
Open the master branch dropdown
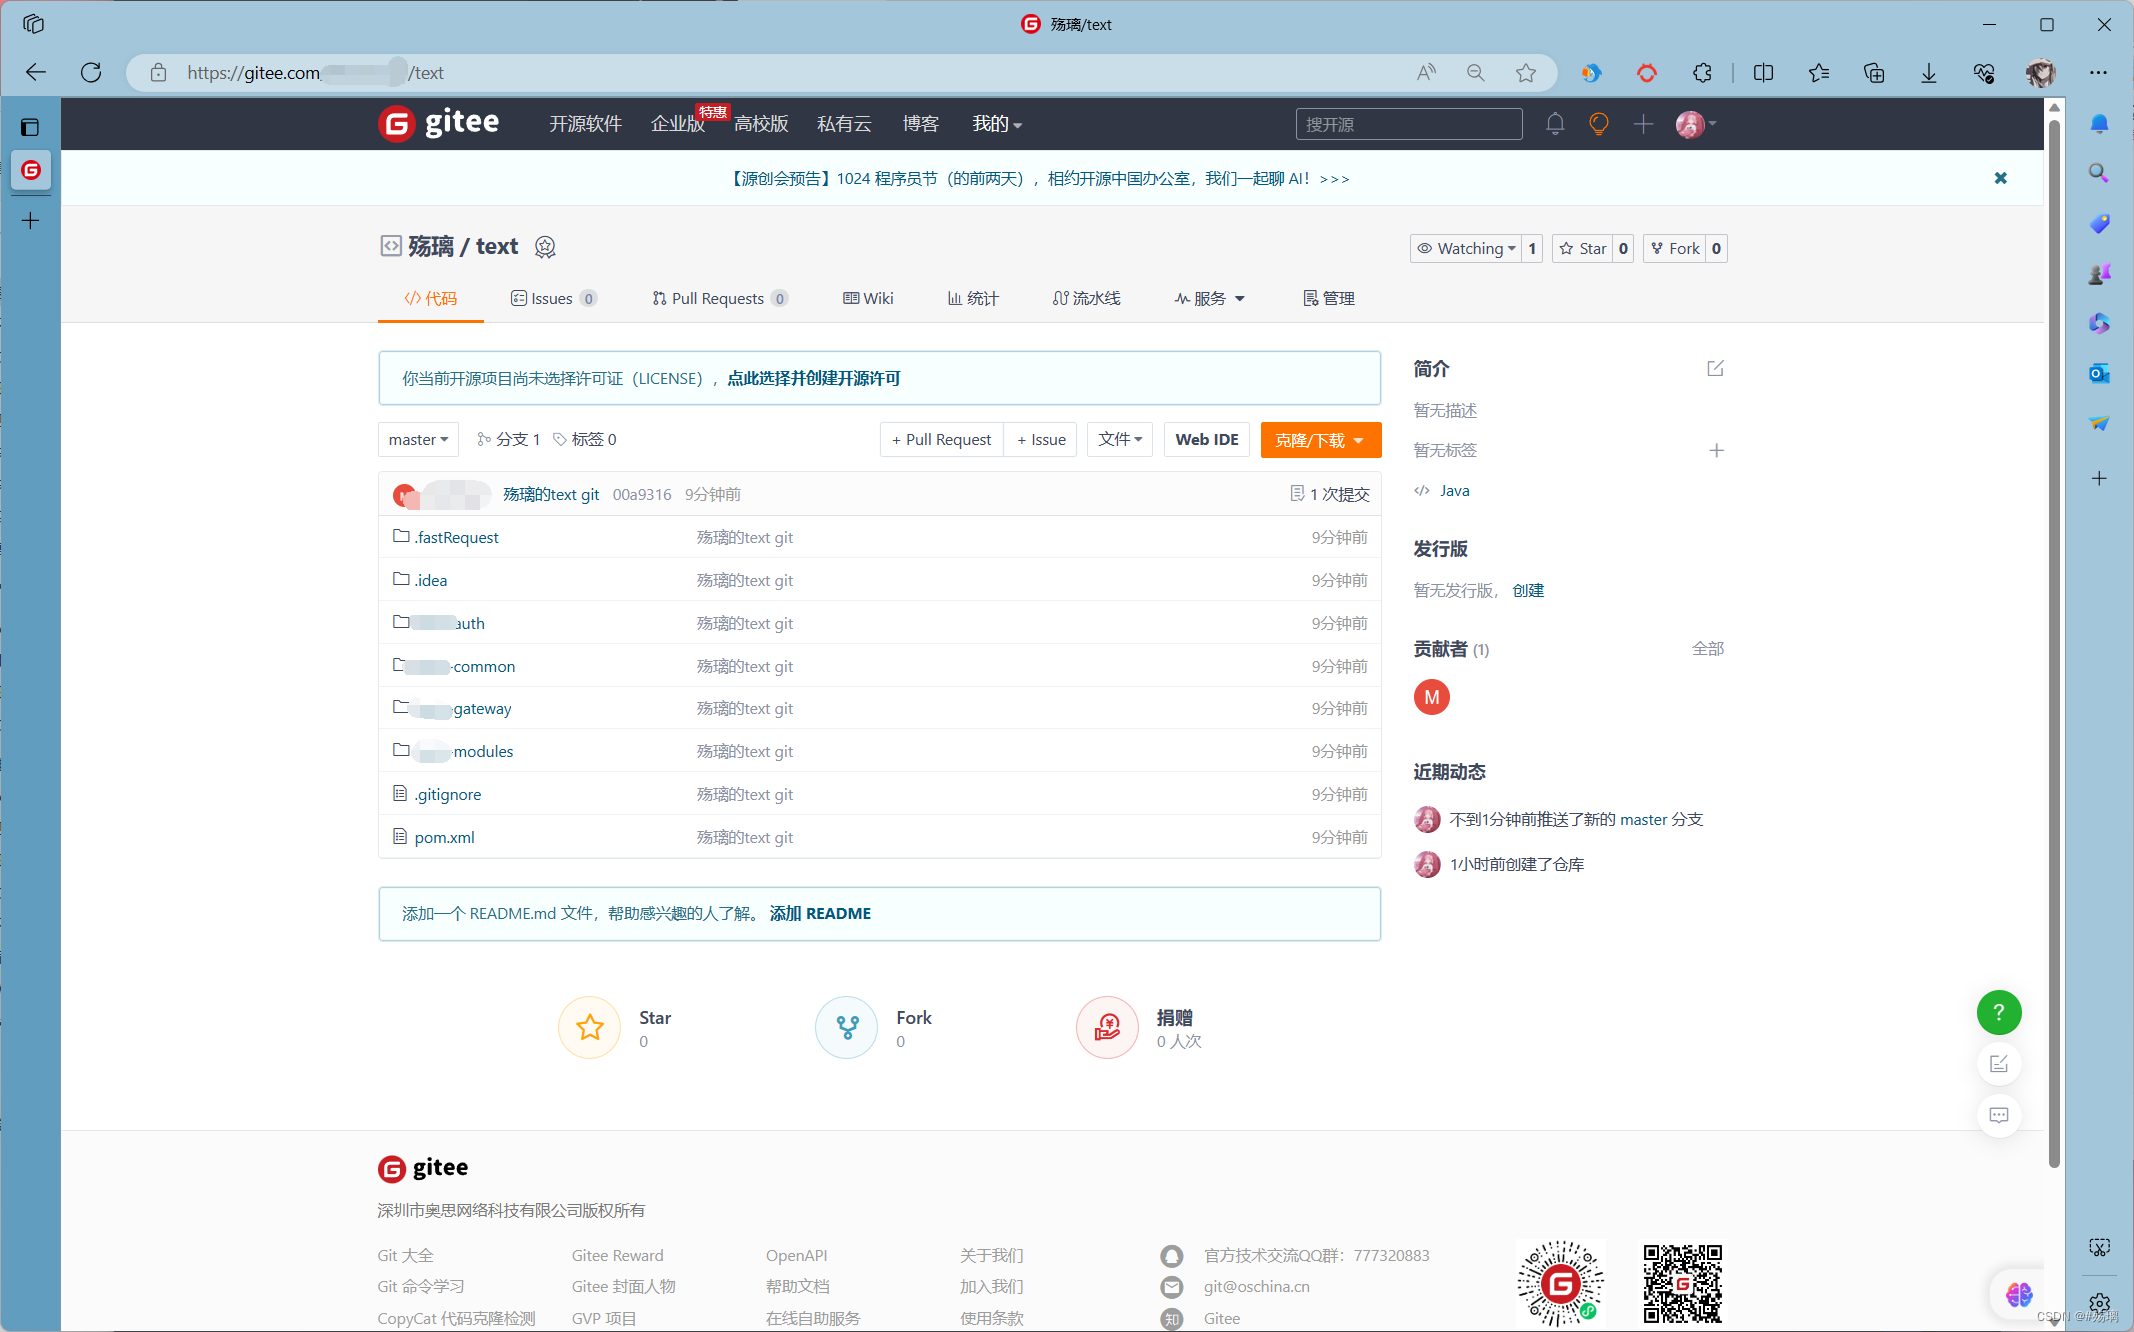click(x=417, y=439)
